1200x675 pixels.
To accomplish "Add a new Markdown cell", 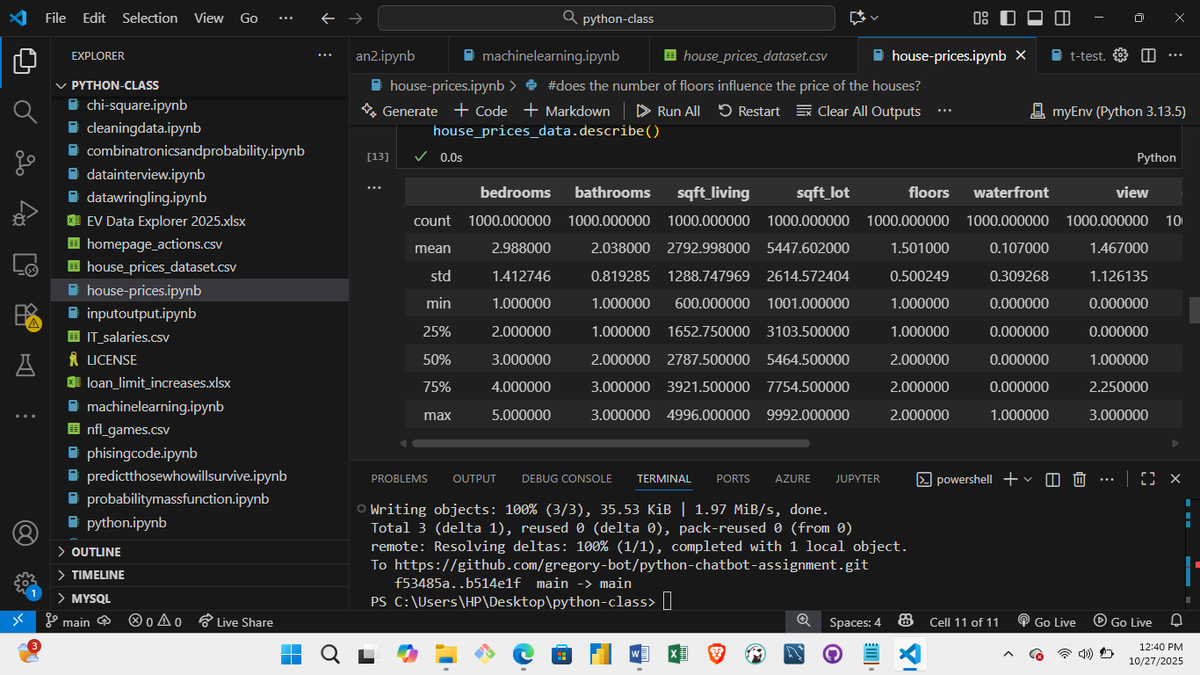I will tap(566, 111).
